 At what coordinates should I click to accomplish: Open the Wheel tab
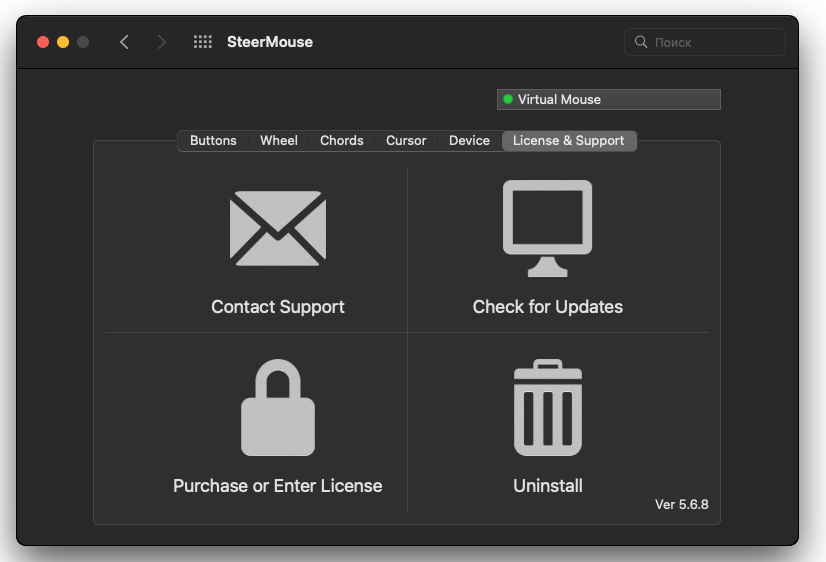279,141
